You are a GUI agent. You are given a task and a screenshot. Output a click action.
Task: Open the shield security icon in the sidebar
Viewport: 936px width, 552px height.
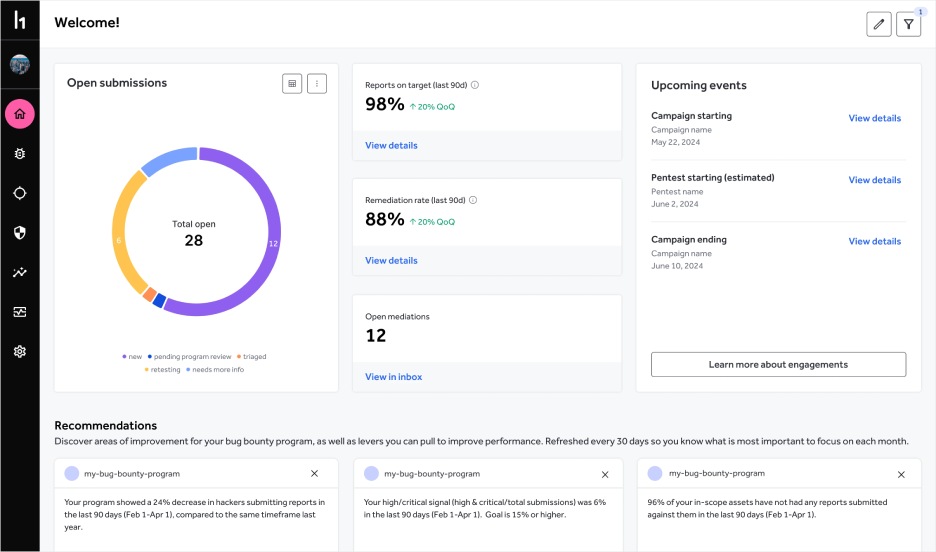20,233
